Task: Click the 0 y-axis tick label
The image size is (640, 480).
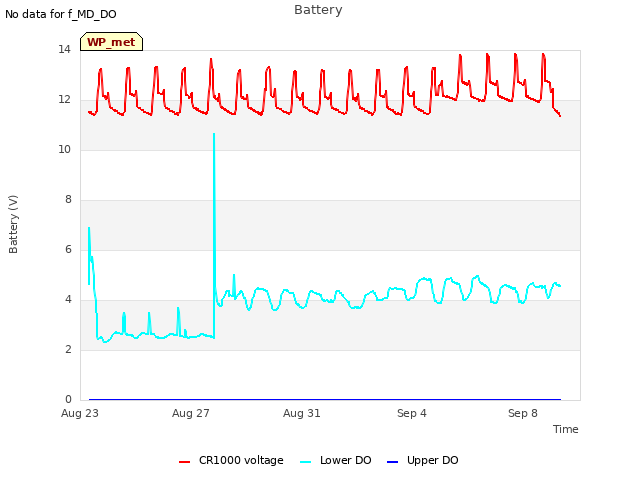Action: [68, 400]
